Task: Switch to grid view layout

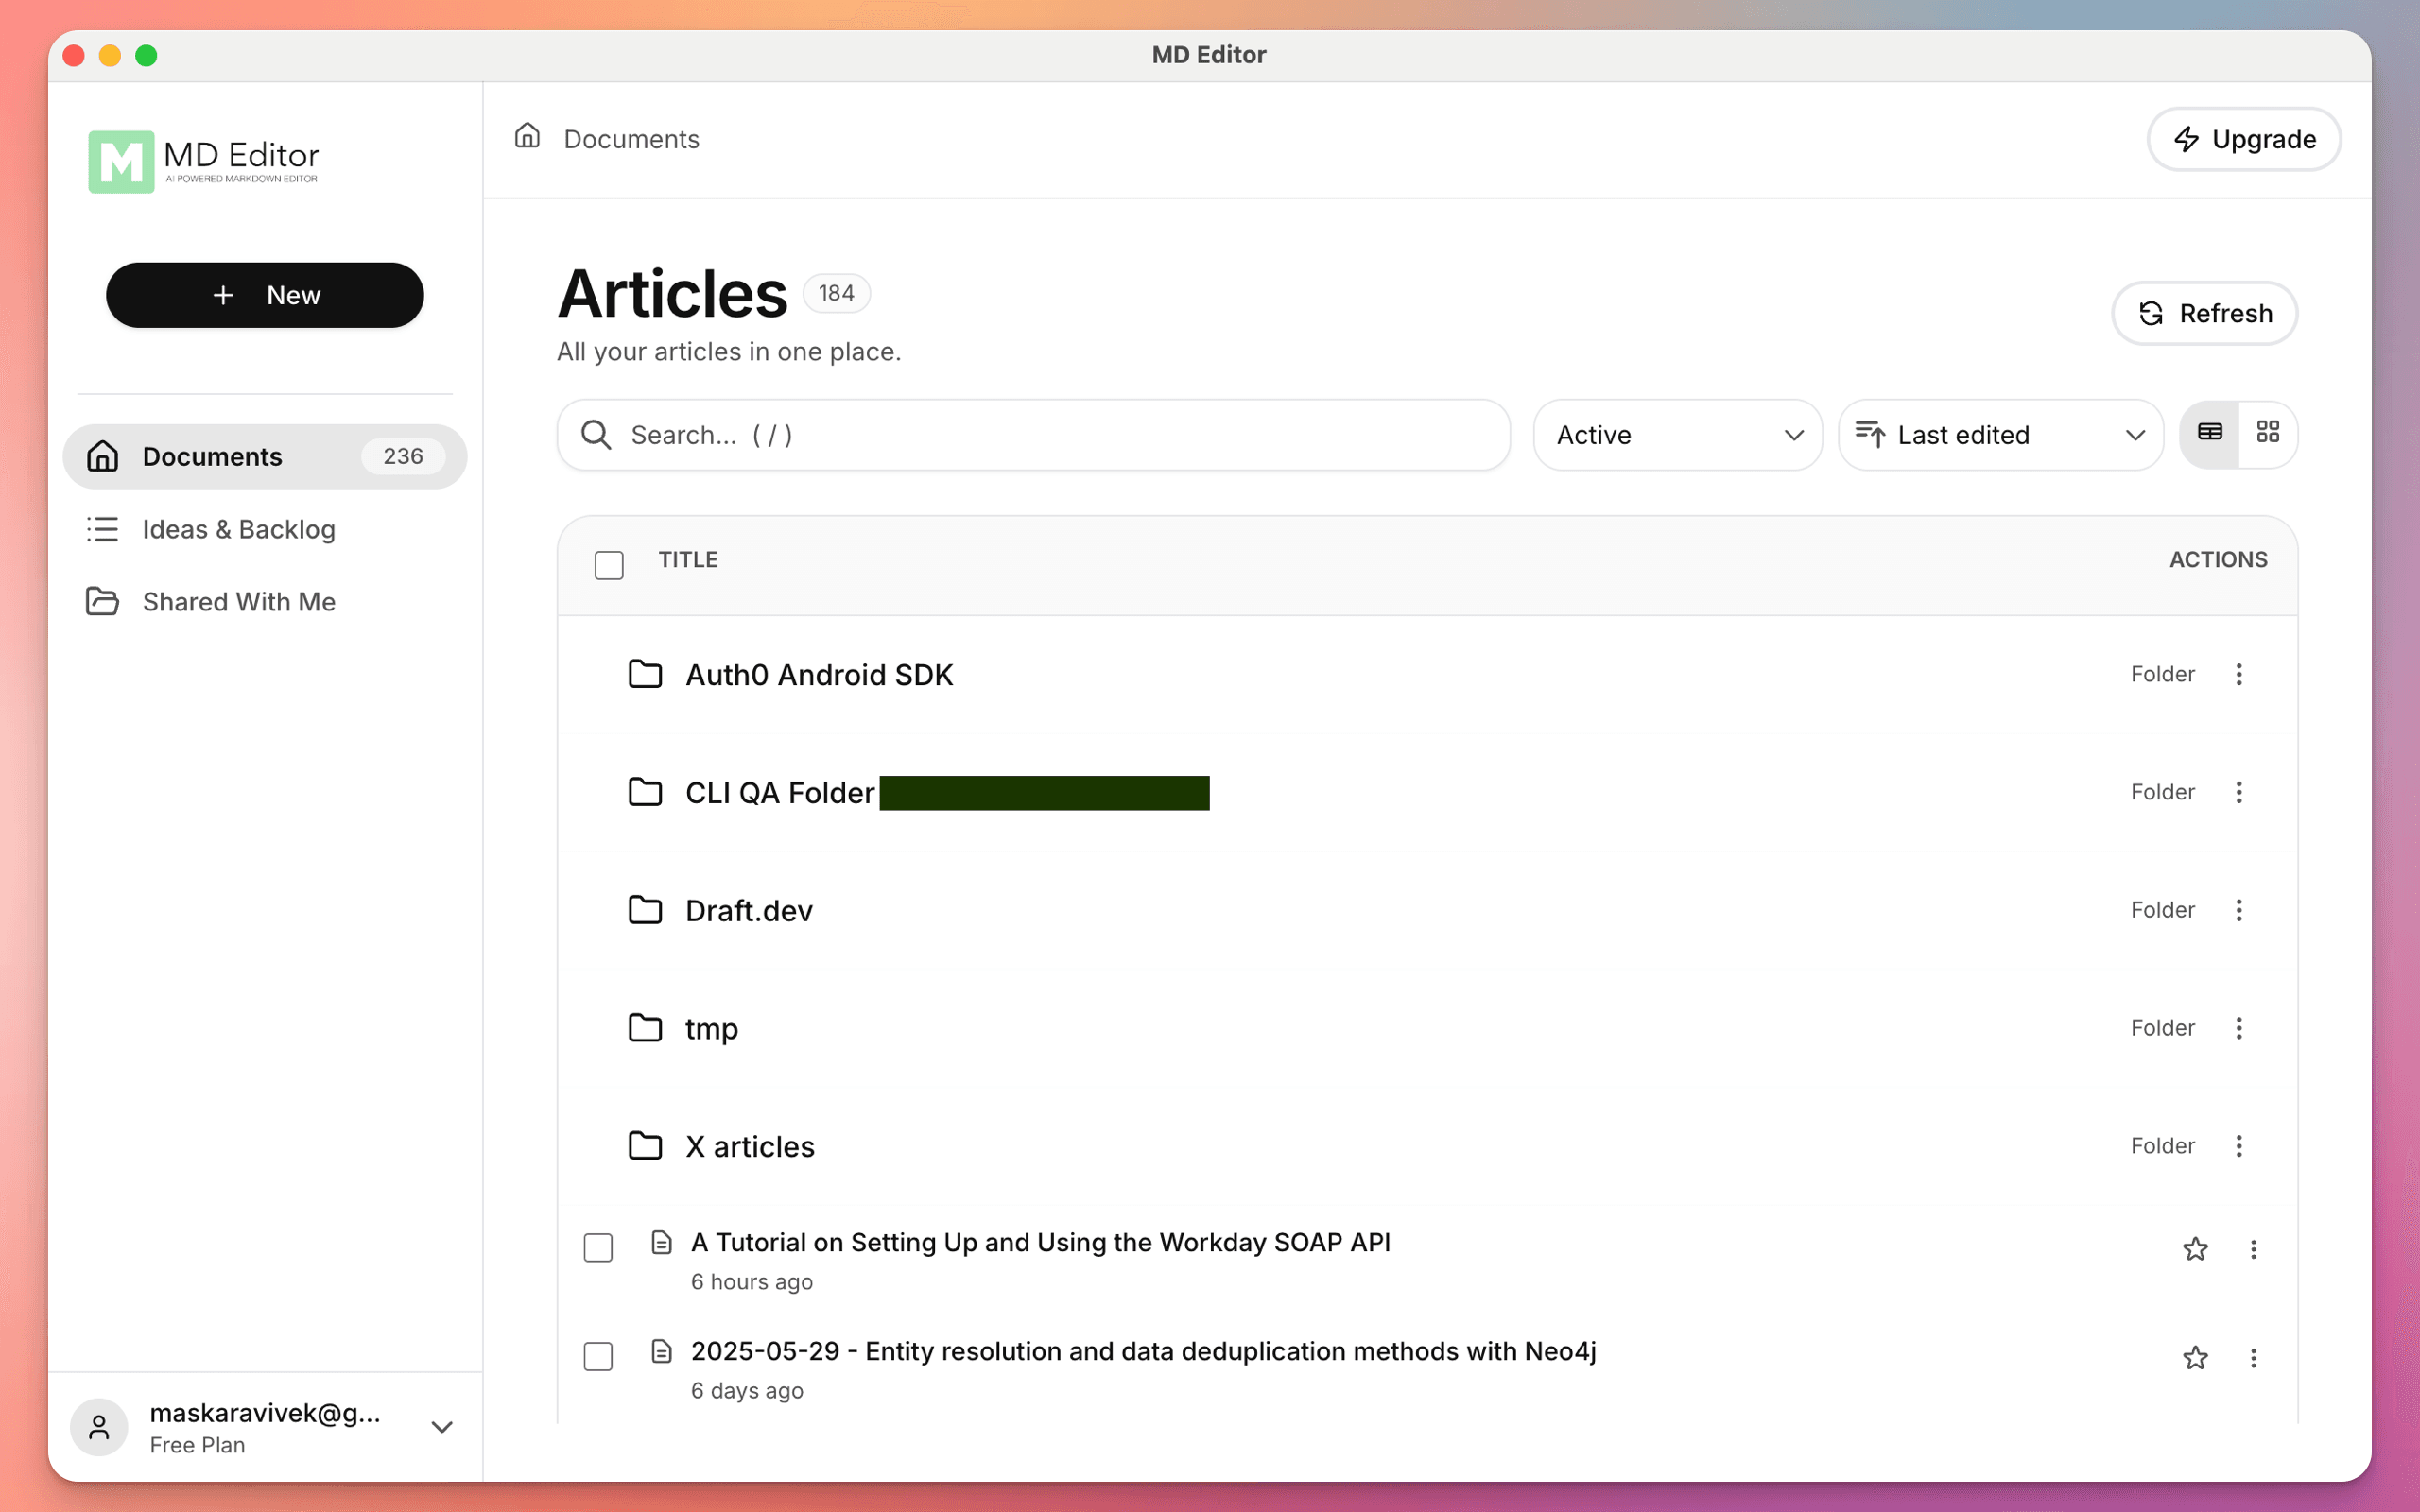Action: (2268, 434)
